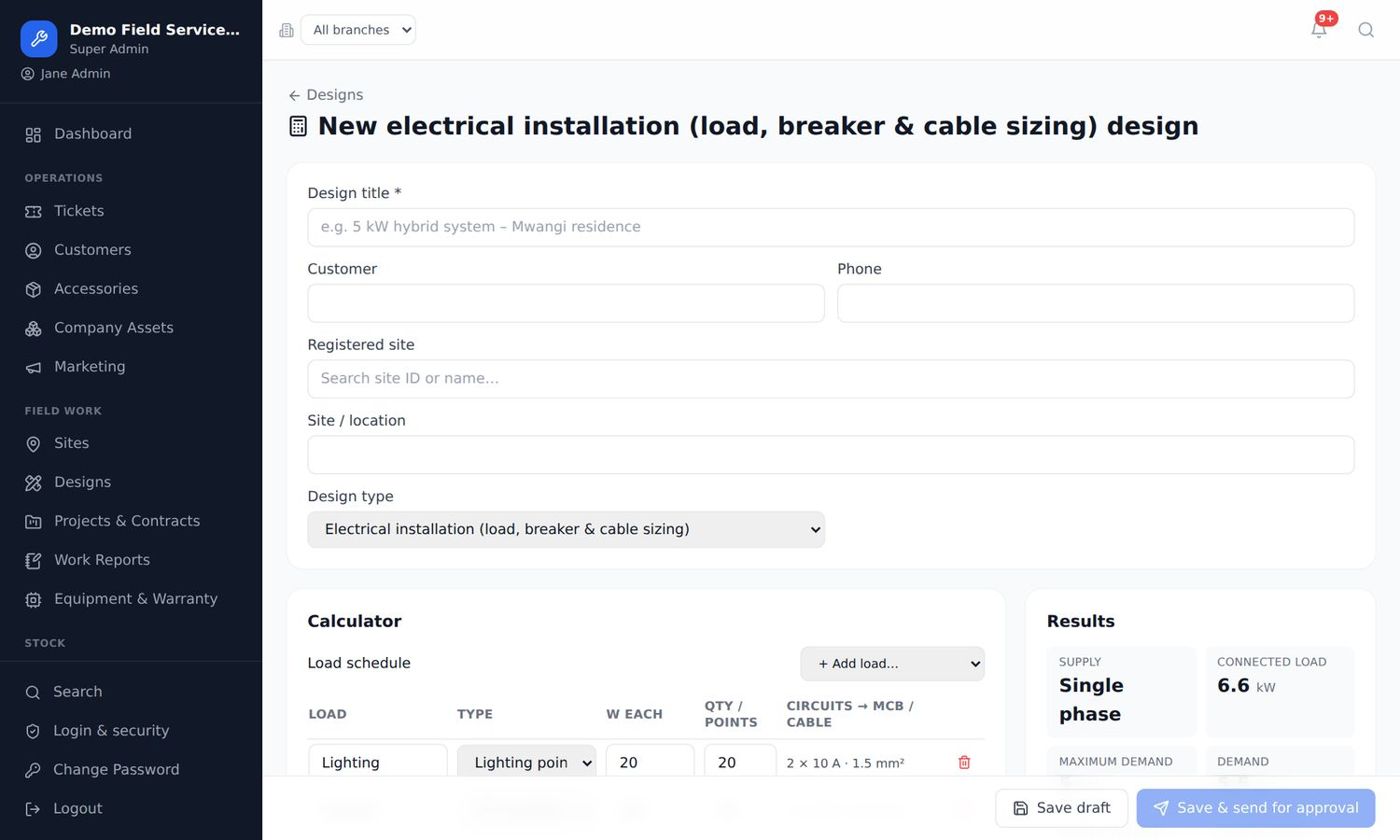Click the Phone input field
This screenshot has height=840, width=1400.
[x=1096, y=303]
